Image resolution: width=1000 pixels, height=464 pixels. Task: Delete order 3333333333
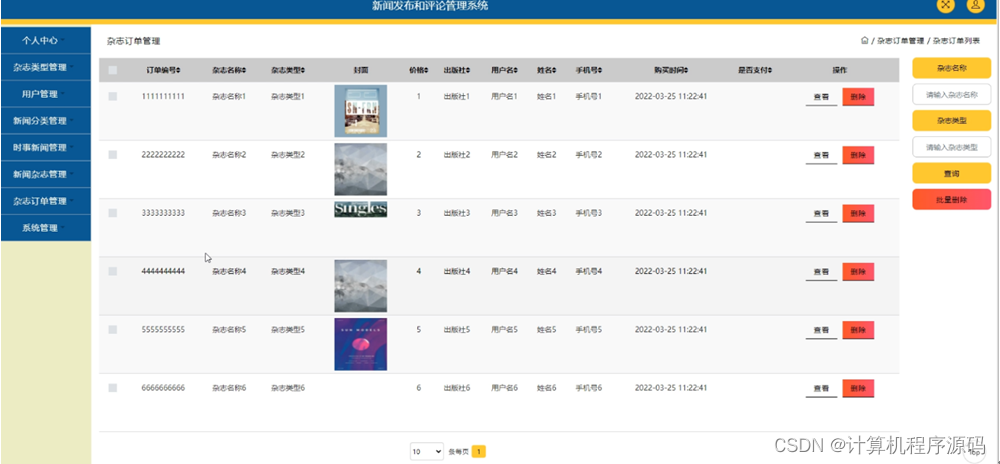pos(858,214)
